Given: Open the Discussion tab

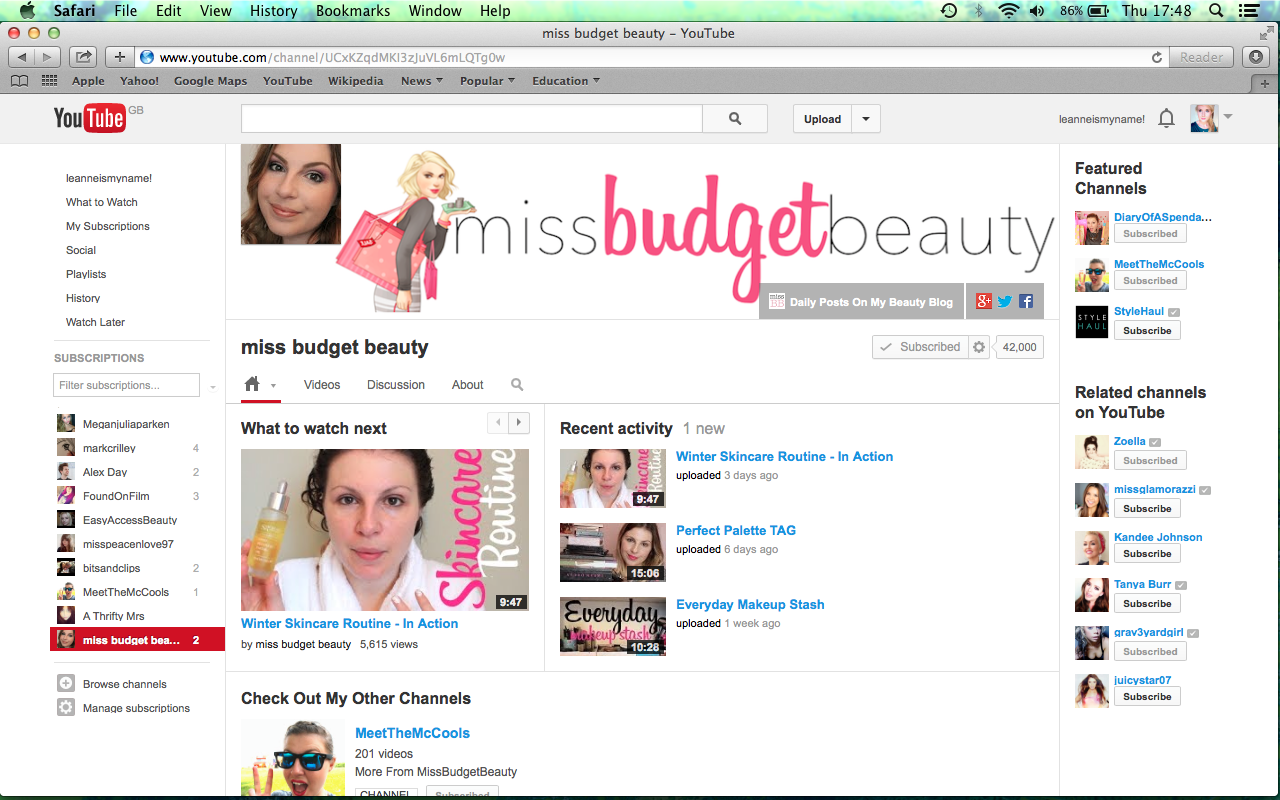Looking at the screenshot, I should tap(396, 385).
